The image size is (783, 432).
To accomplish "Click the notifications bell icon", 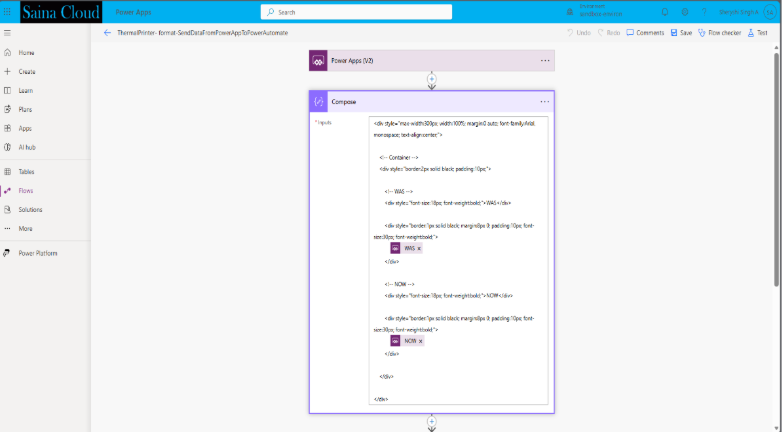I will coord(665,12).
